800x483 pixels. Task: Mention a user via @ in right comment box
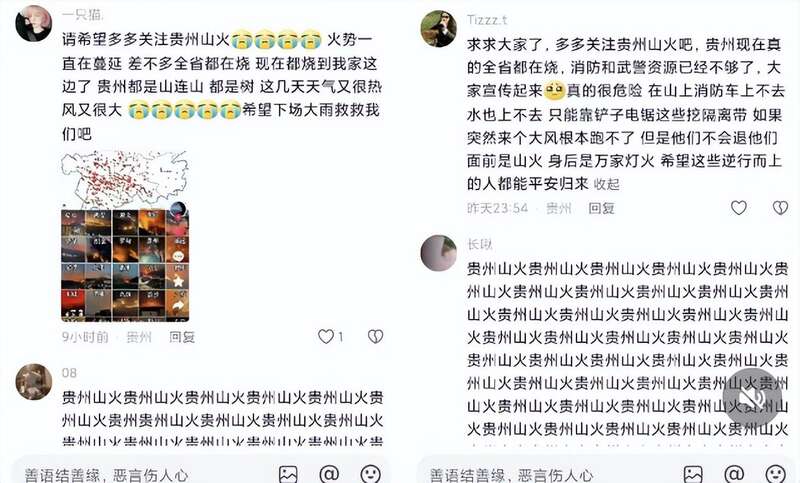point(734,475)
